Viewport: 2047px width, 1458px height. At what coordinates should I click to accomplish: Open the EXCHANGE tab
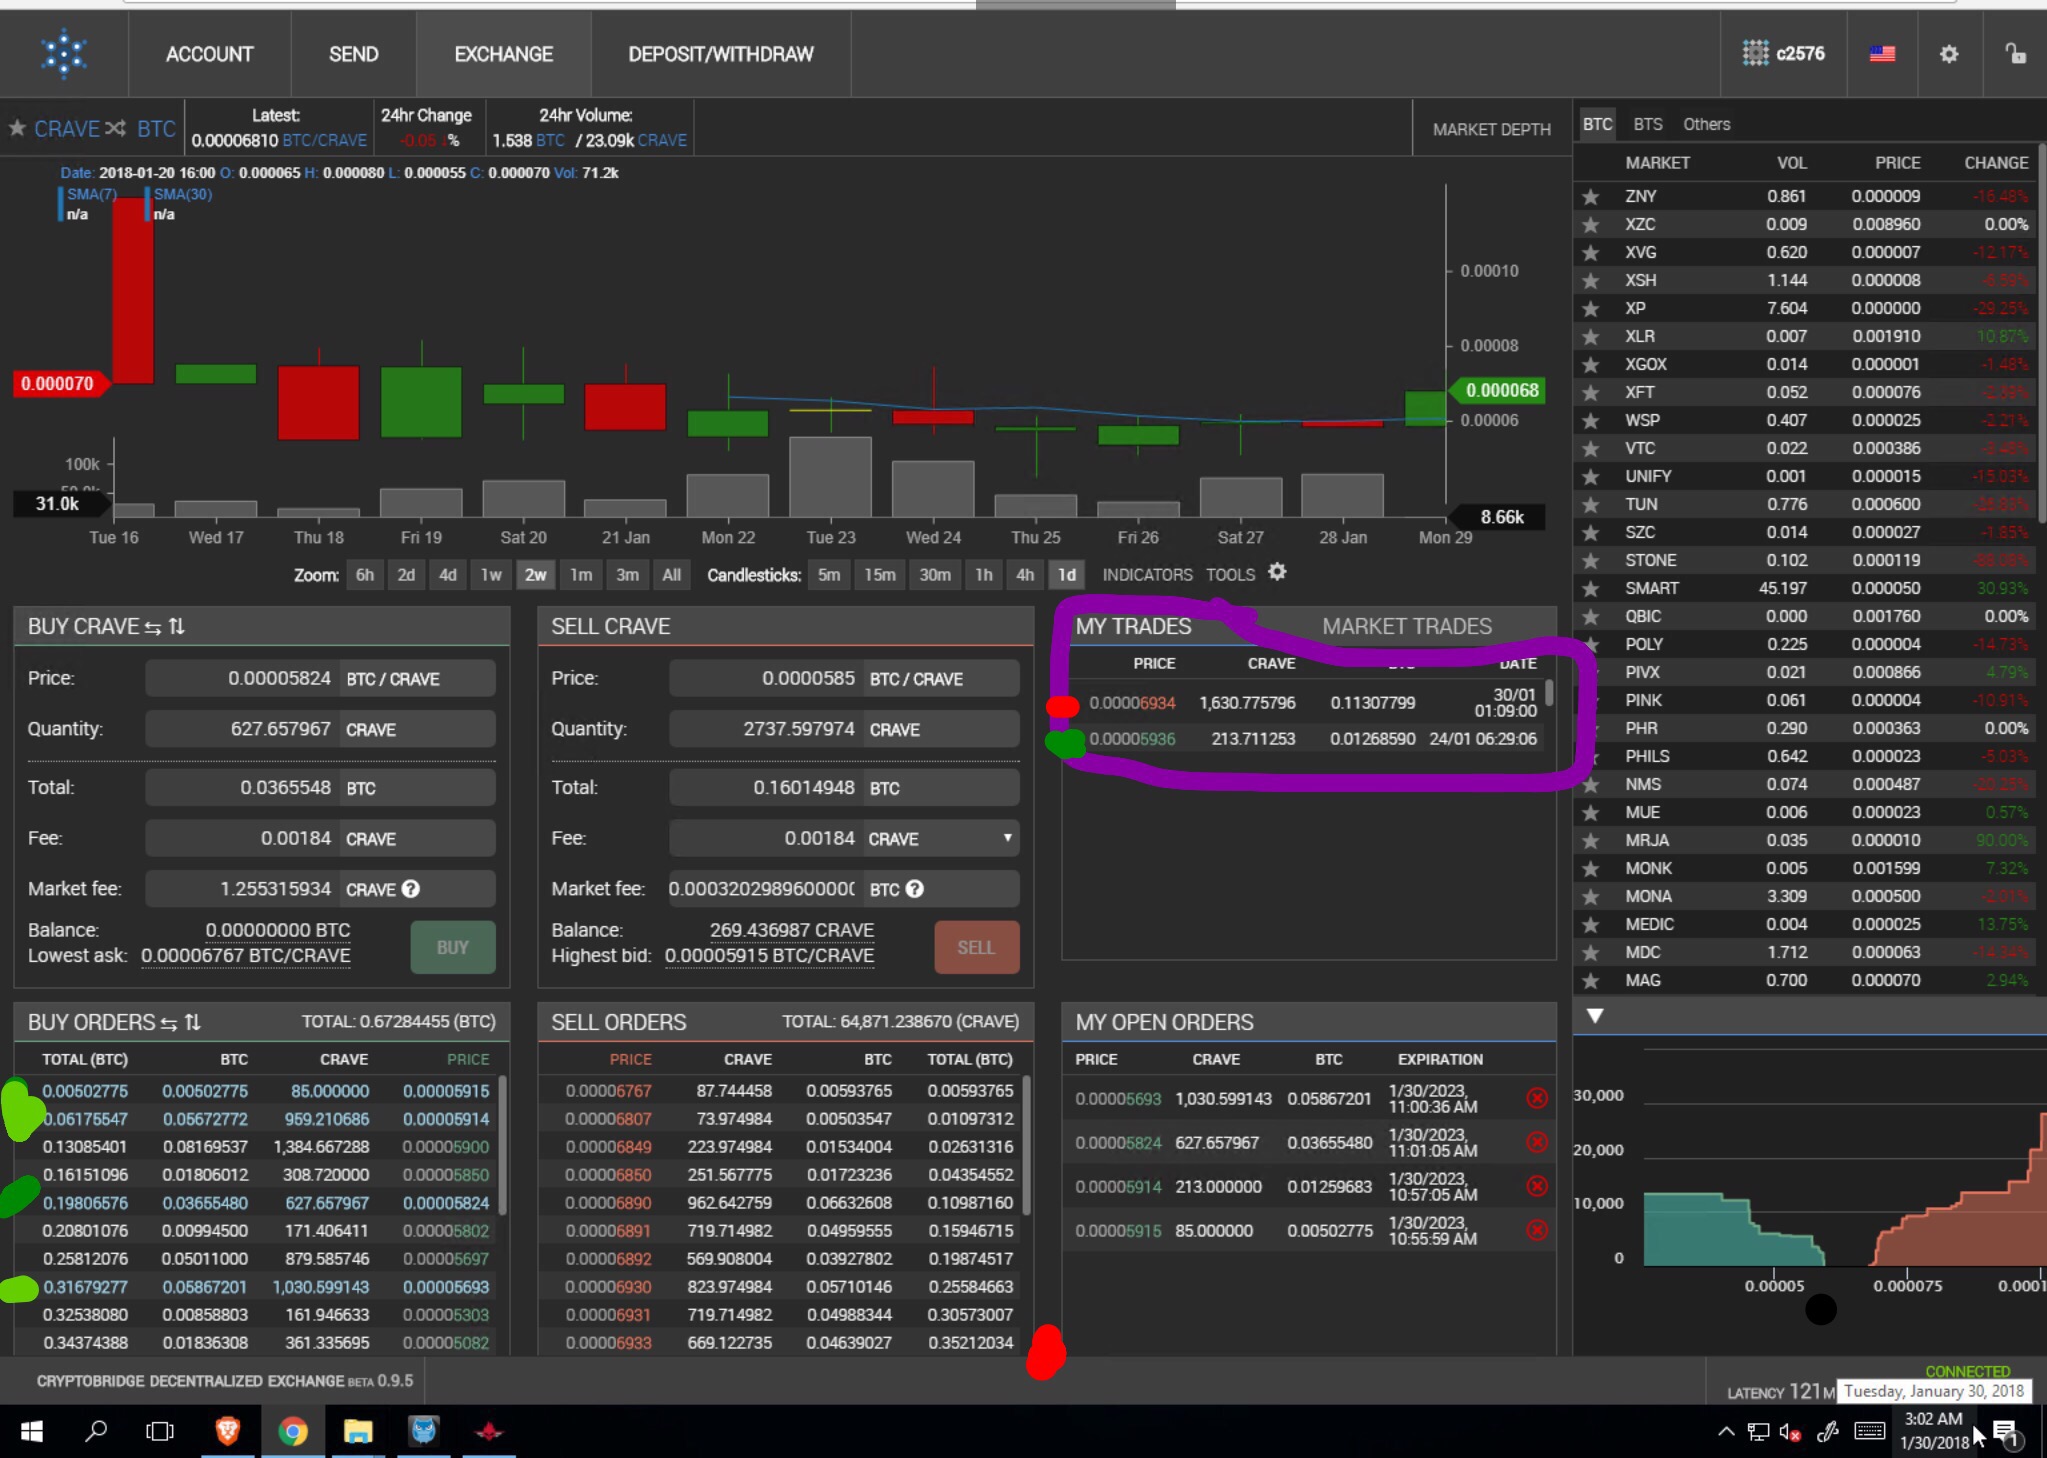[504, 54]
